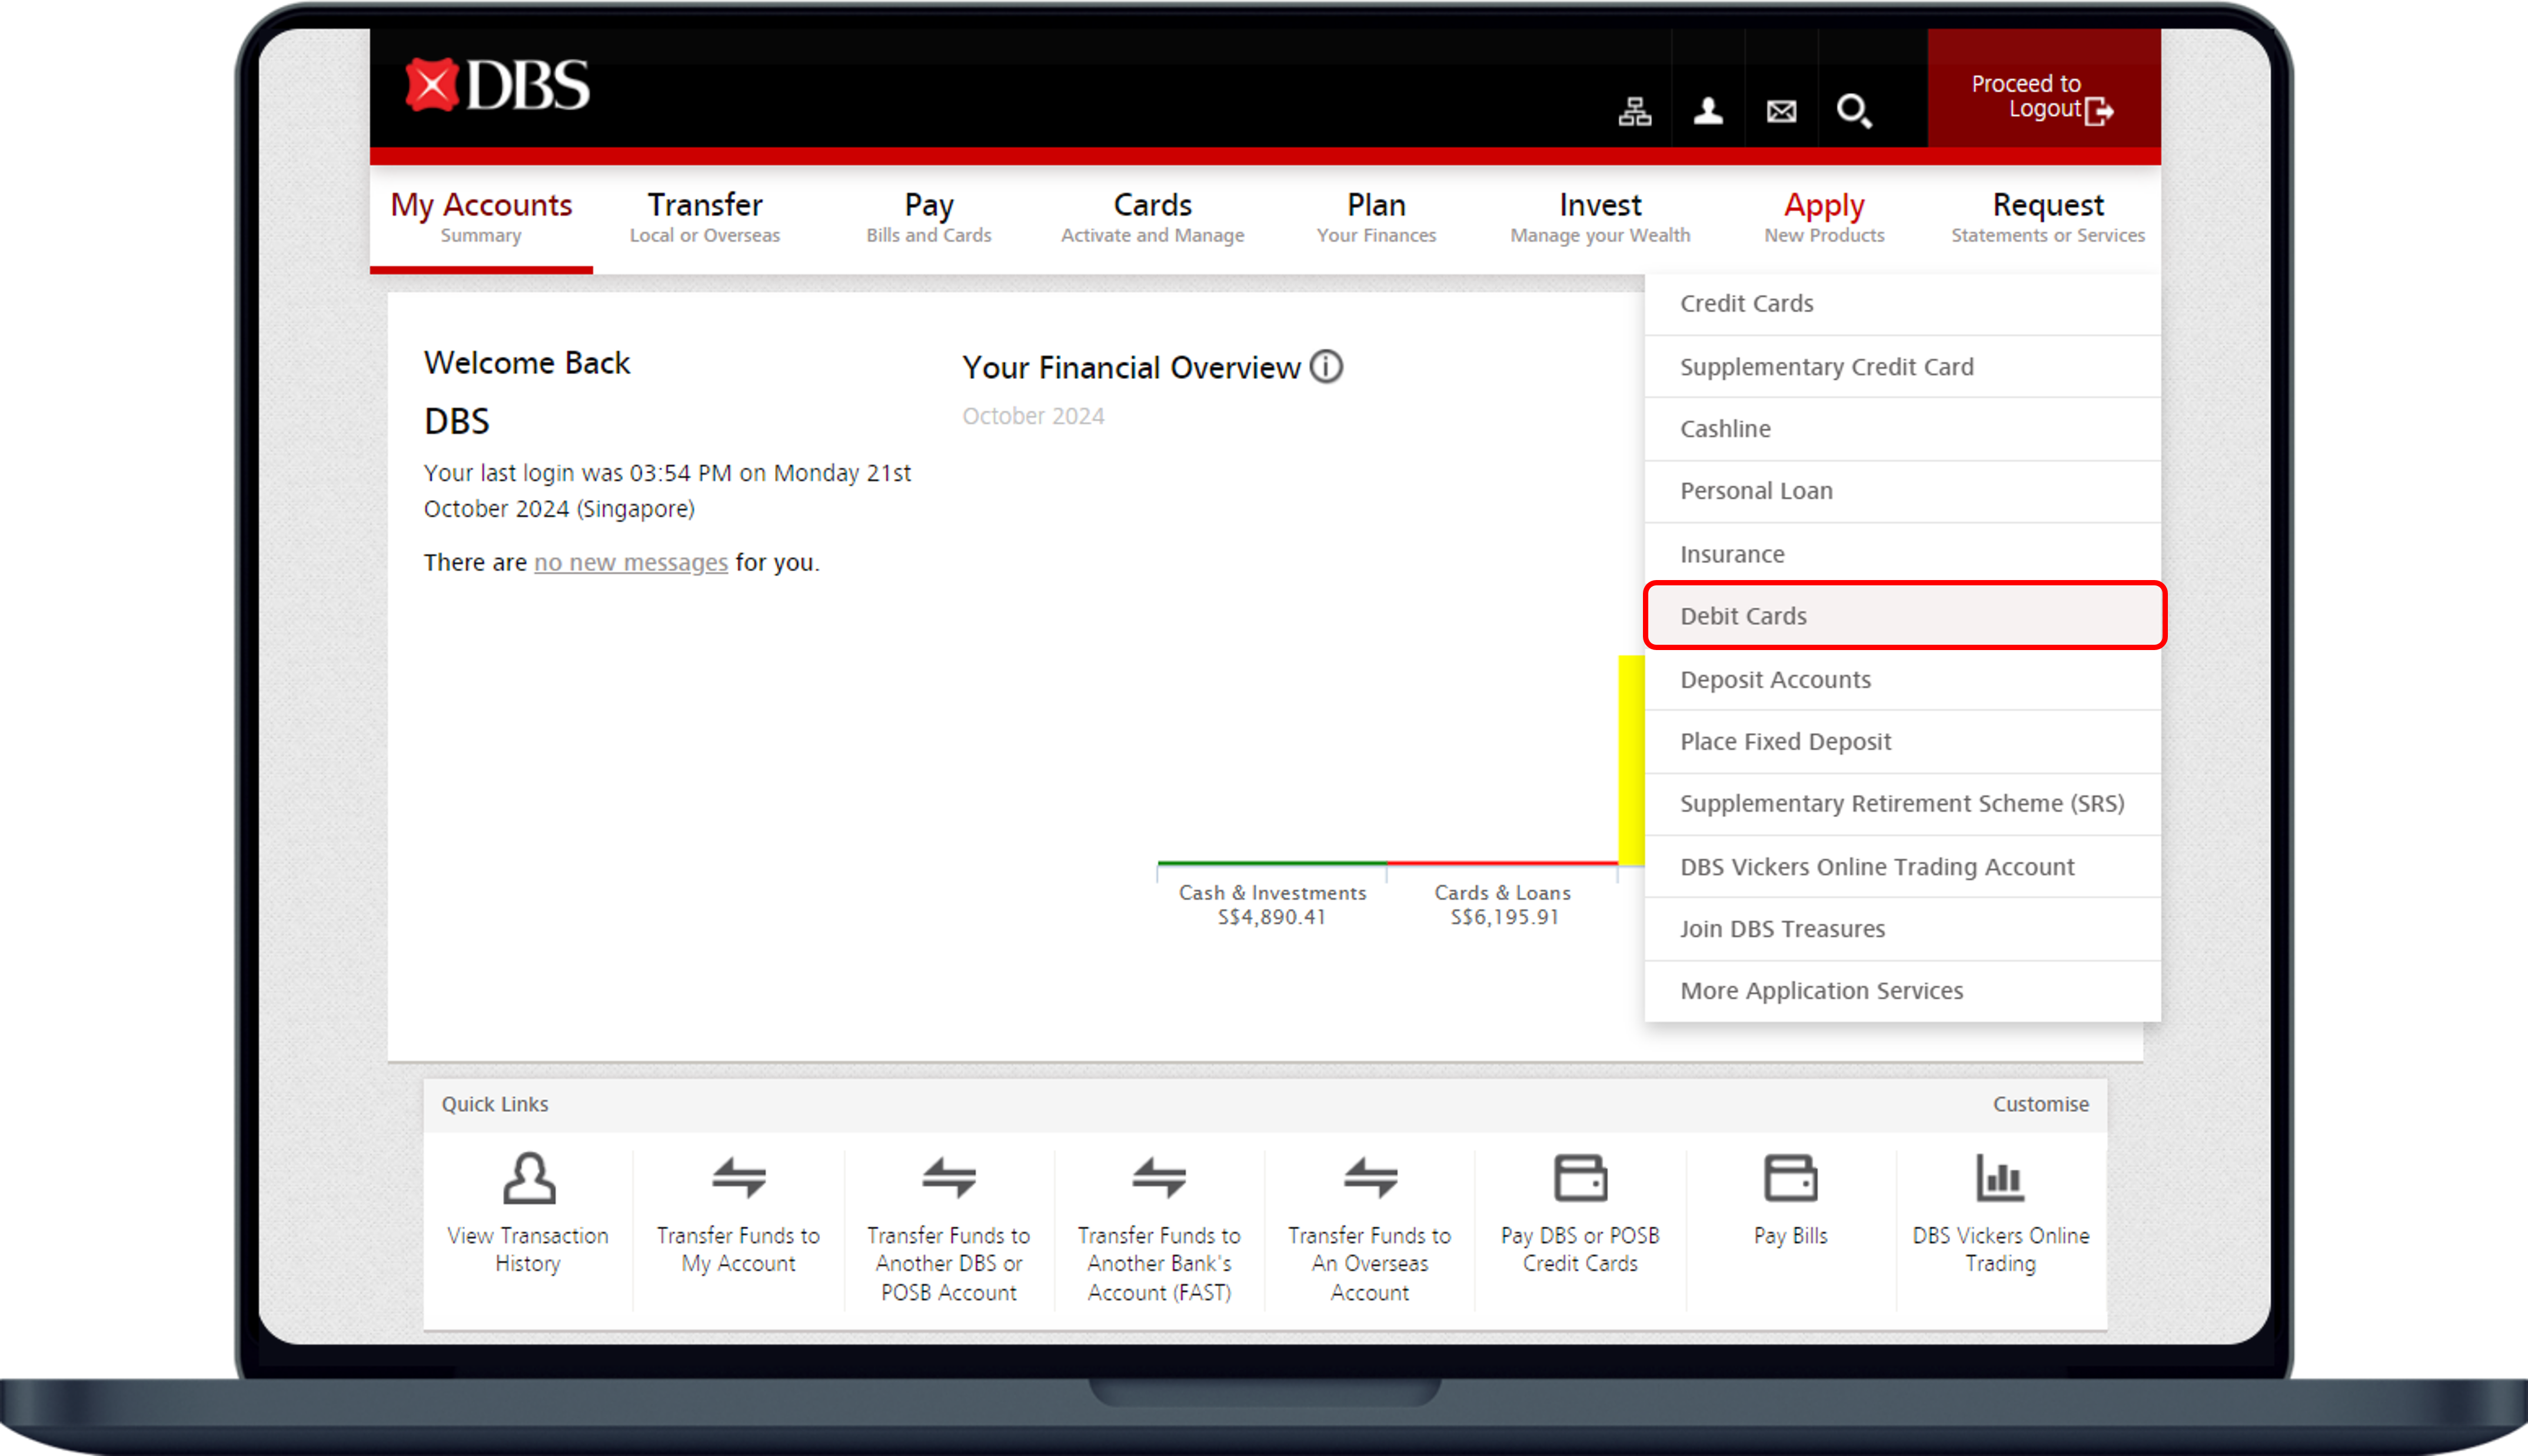2528x1456 pixels.
Task: Click the DBS logo
Action: [497, 85]
